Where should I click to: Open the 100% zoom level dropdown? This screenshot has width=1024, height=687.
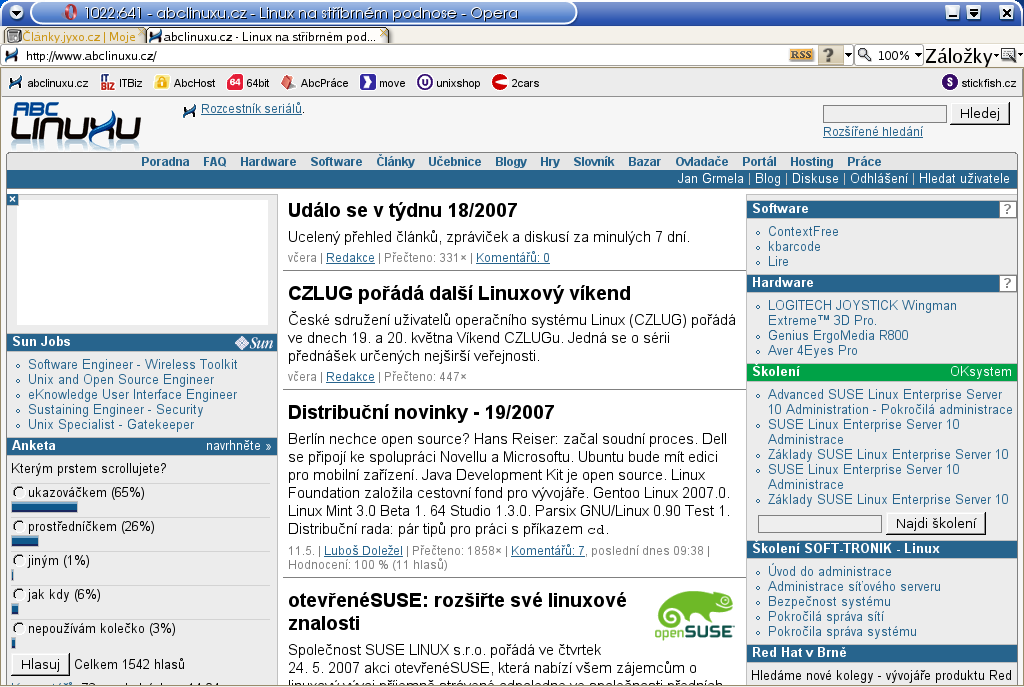point(918,55)
